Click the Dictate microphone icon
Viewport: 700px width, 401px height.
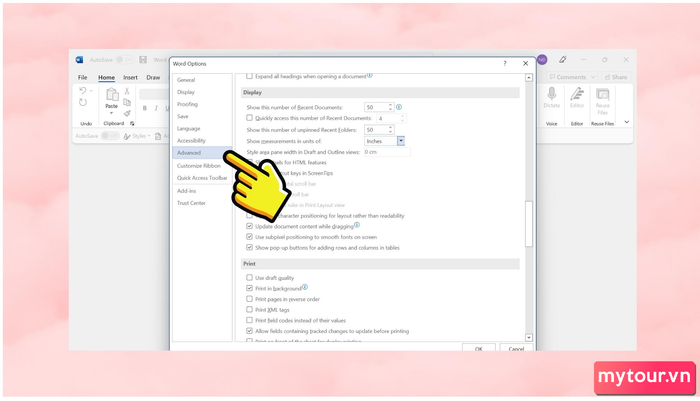(x=552, y=94)
